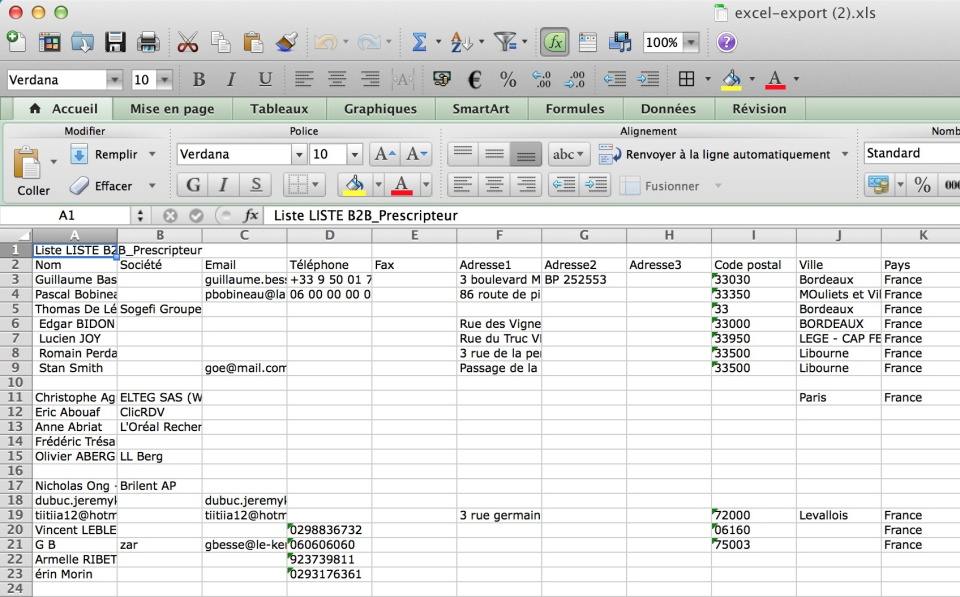960x597 pixels.
Task: Open the zoom 100% dropdown
Action: [x=691, y=42]
